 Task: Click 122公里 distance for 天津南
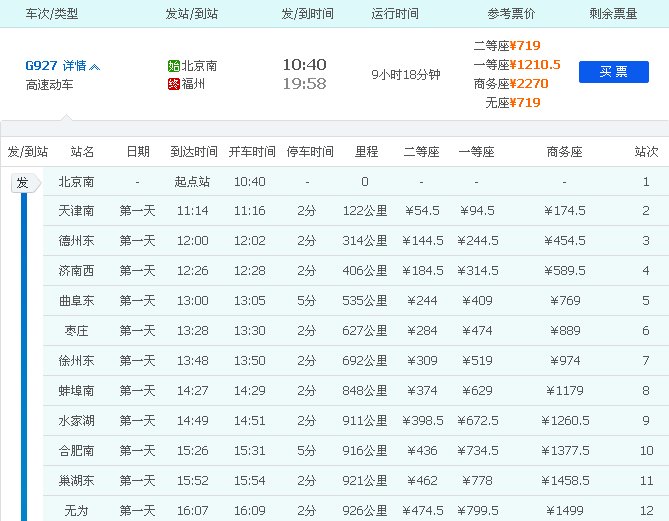[x=365, y=211]
